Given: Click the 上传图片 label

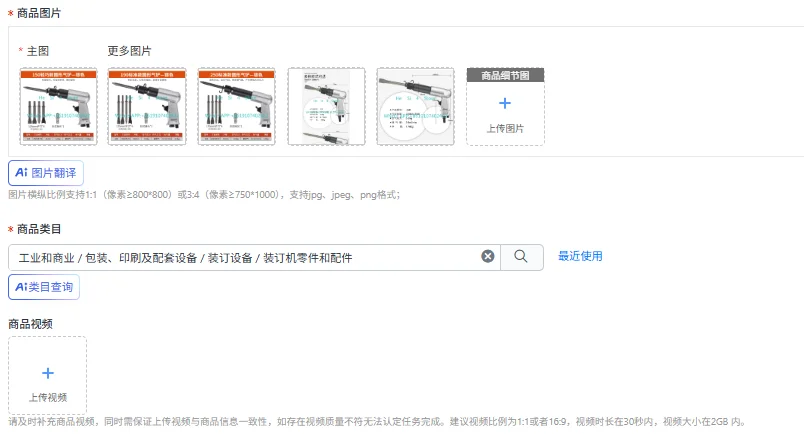Looking at the screenshot, I should point(505,128).
